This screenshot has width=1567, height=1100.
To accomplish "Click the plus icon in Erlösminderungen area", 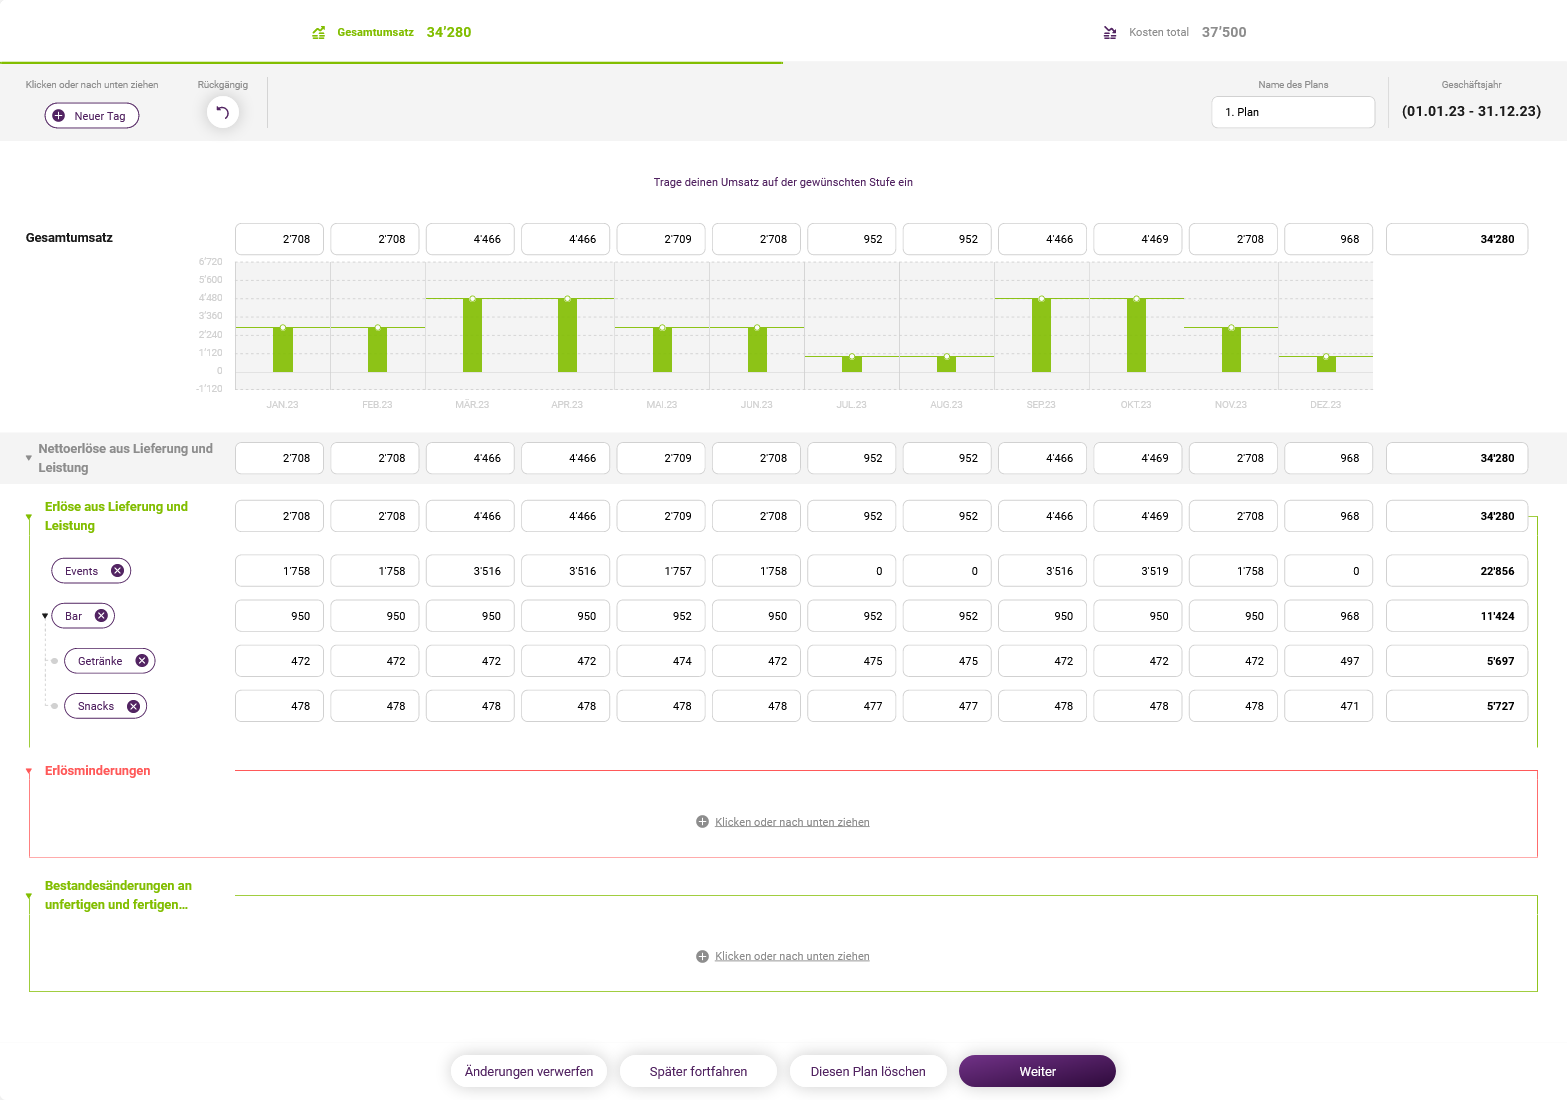I will 702,821.
